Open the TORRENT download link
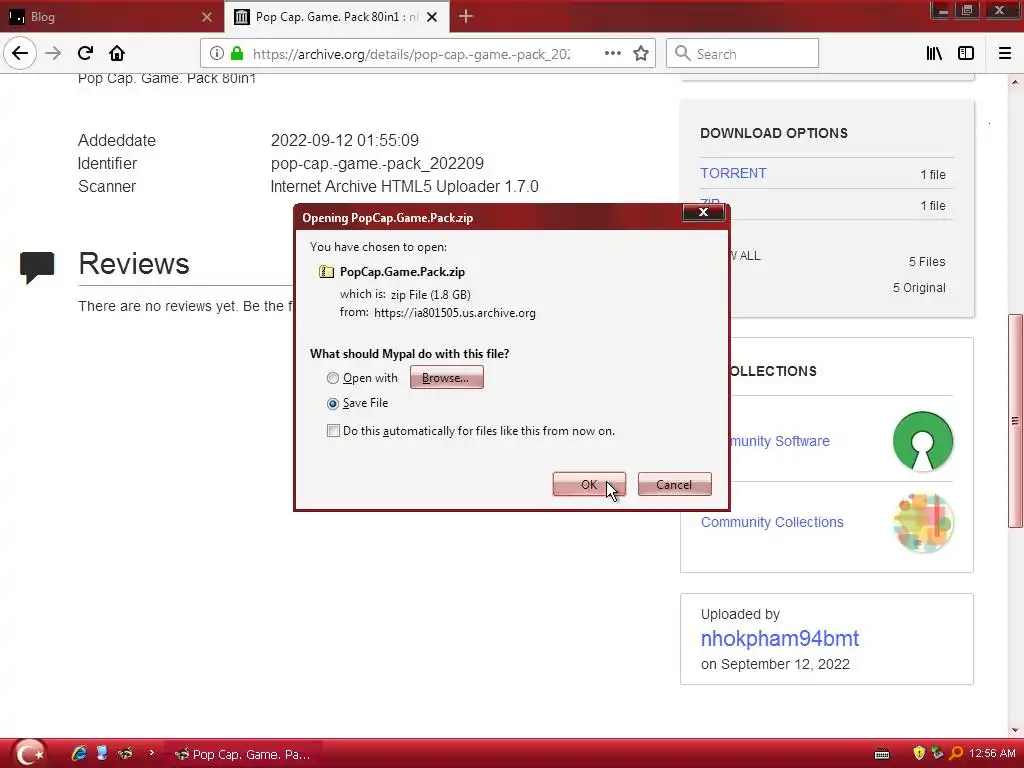 click(x=733, y=173)
